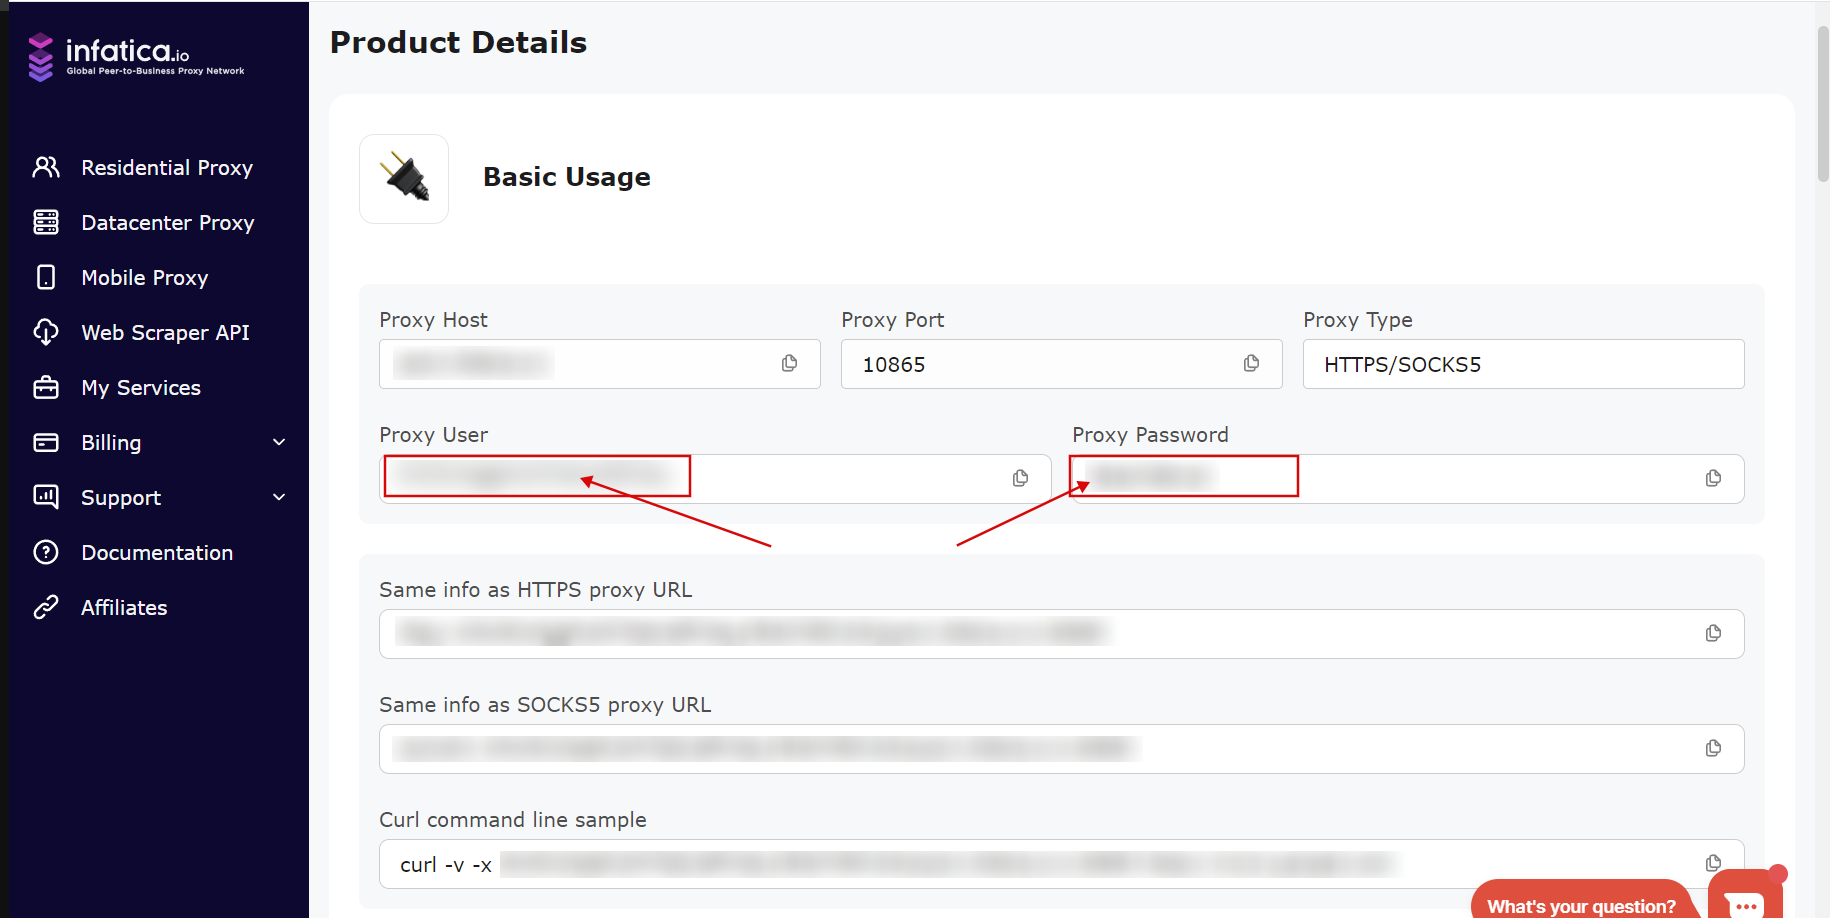1830x918 pixels.
Task: Copy the Proxy Port value
Action: pos(1251,363)
